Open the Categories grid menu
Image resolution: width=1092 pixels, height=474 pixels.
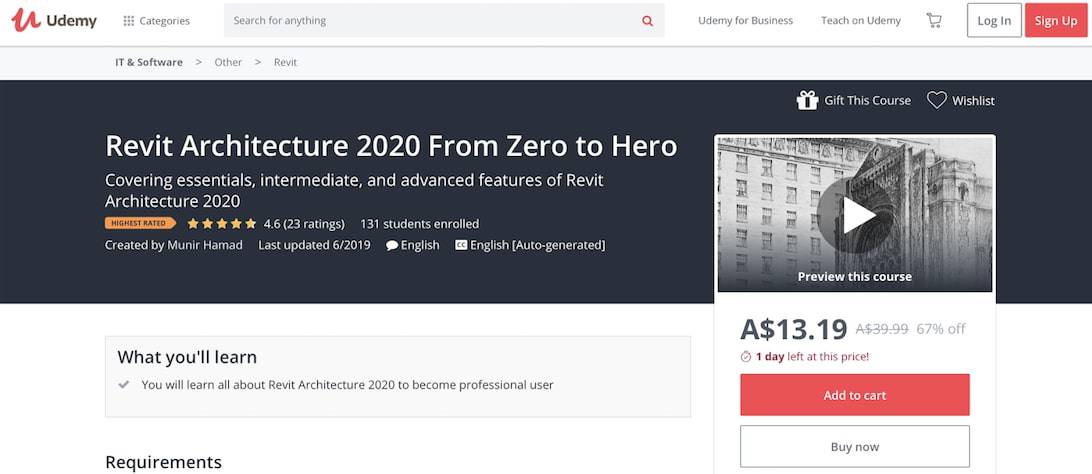(x=156, y=21)
